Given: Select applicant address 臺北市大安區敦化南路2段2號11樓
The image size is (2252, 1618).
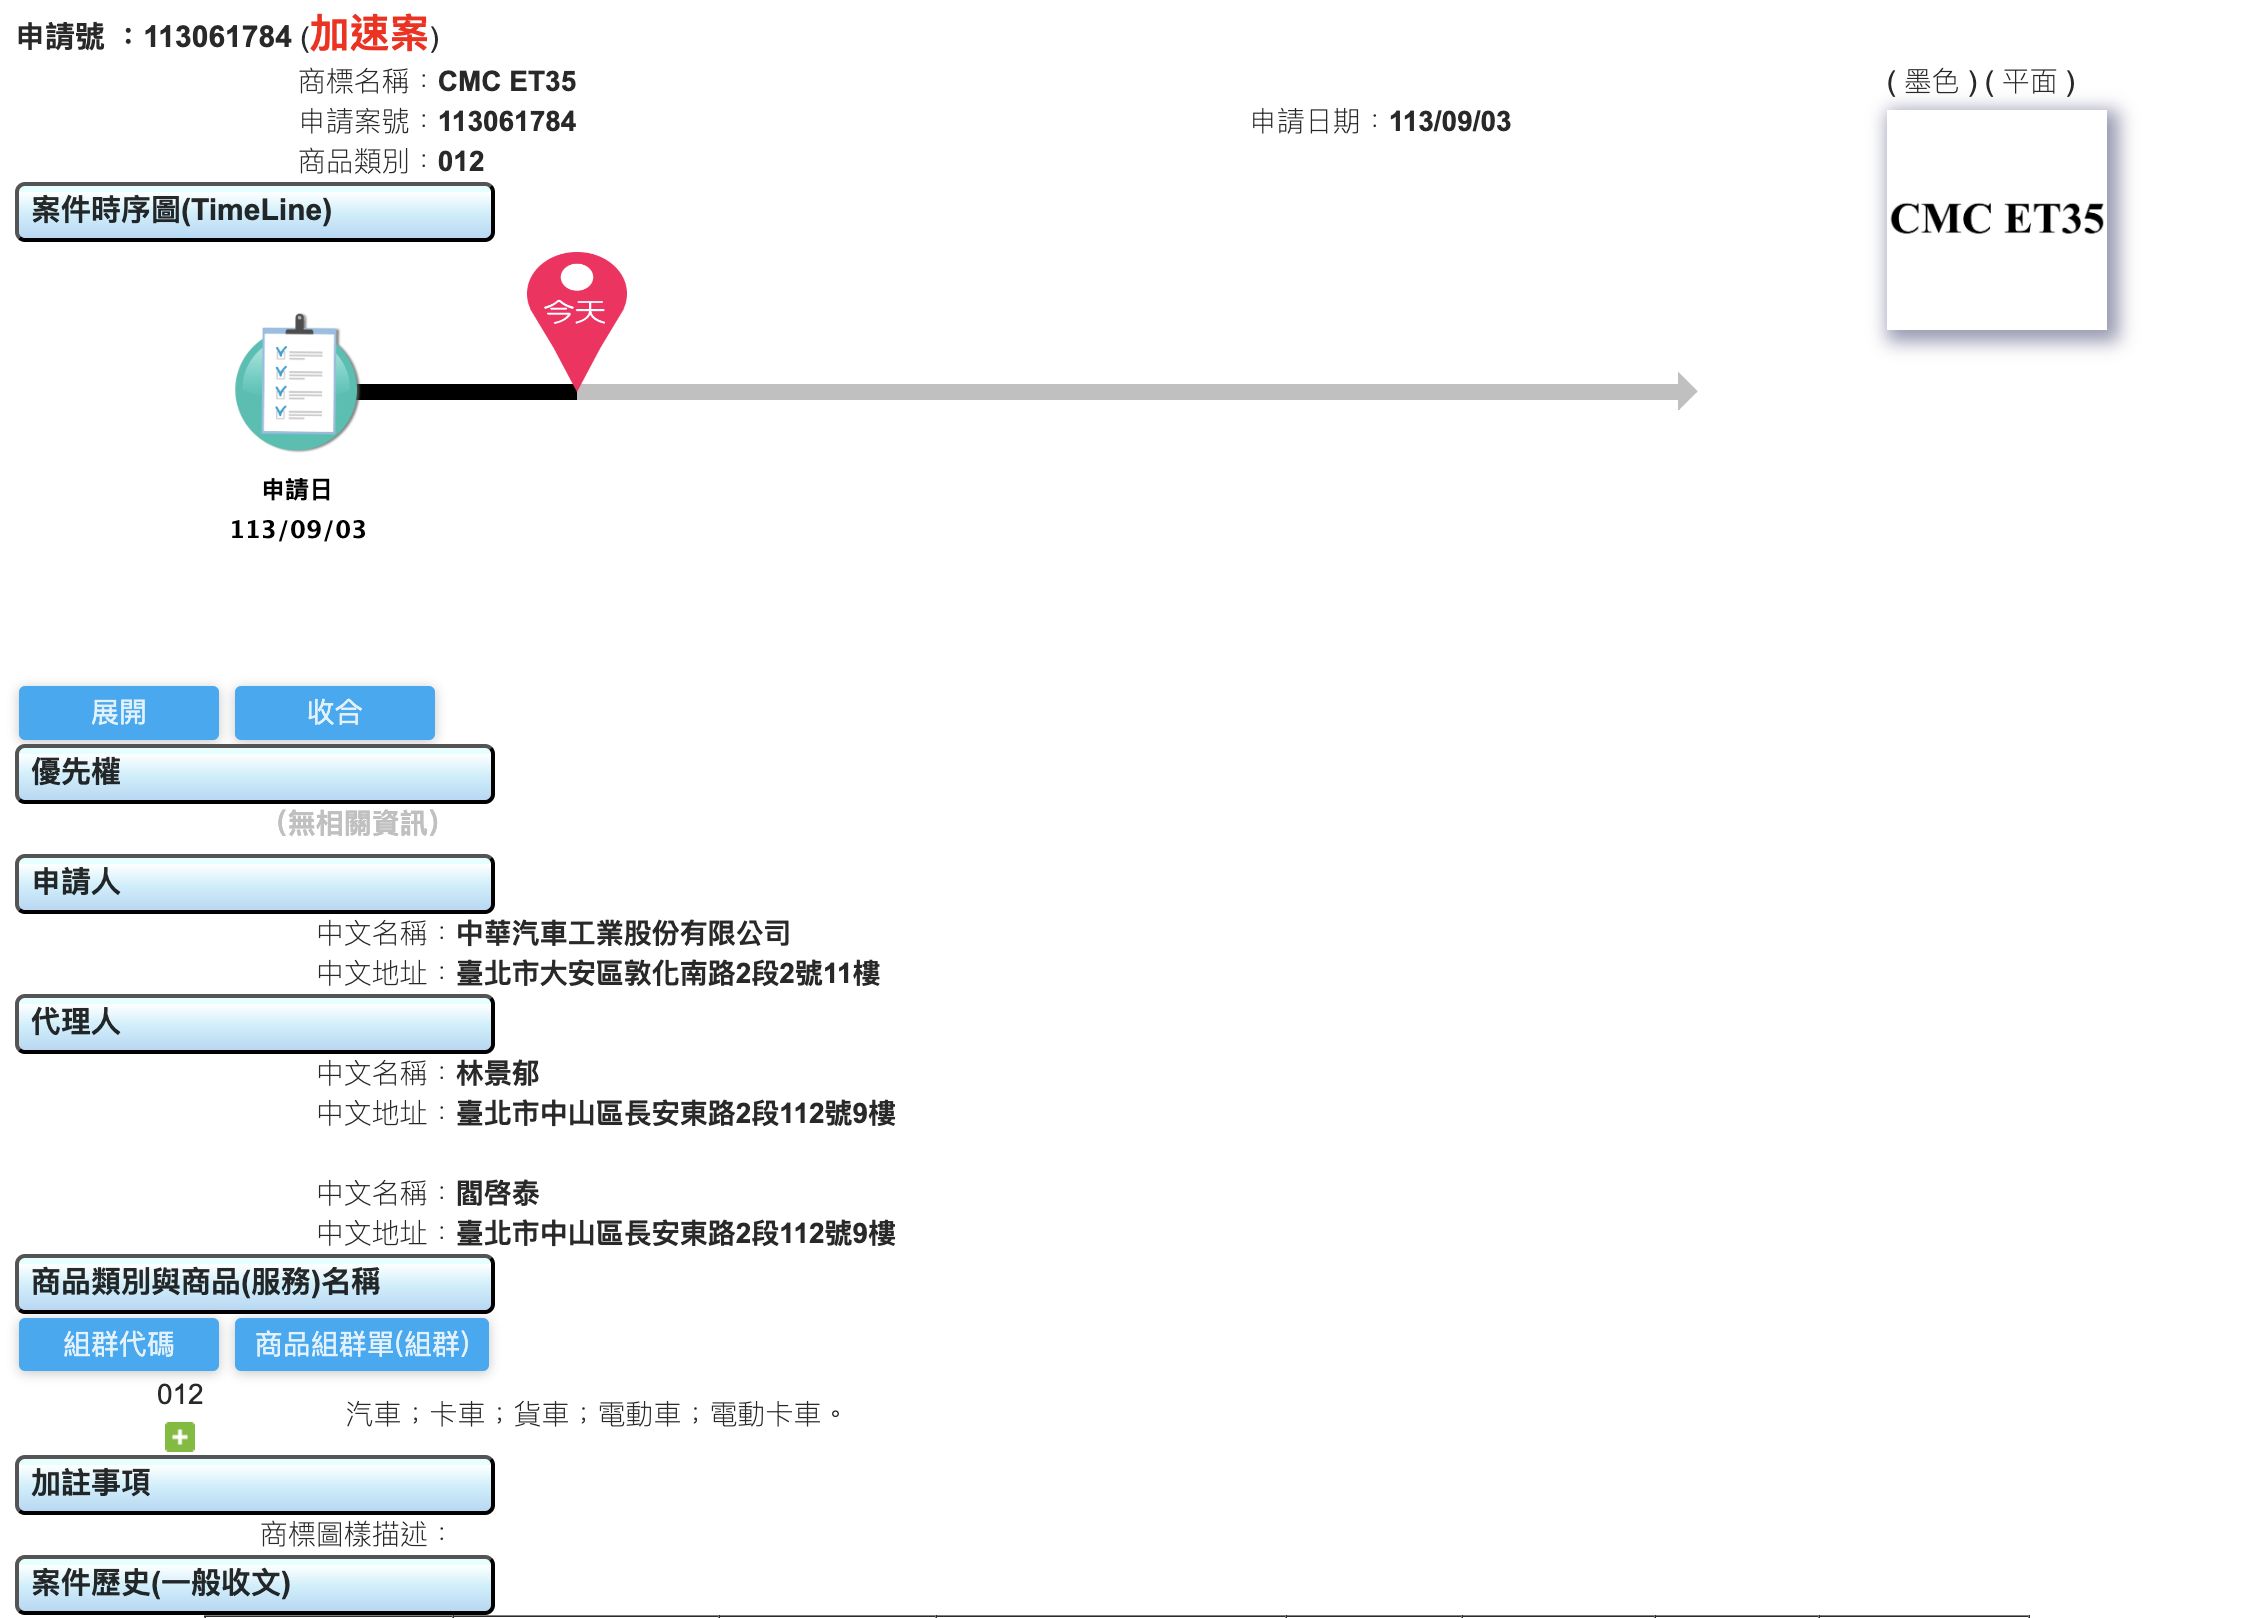Looking at the screenshot, I should coord(668,973).
